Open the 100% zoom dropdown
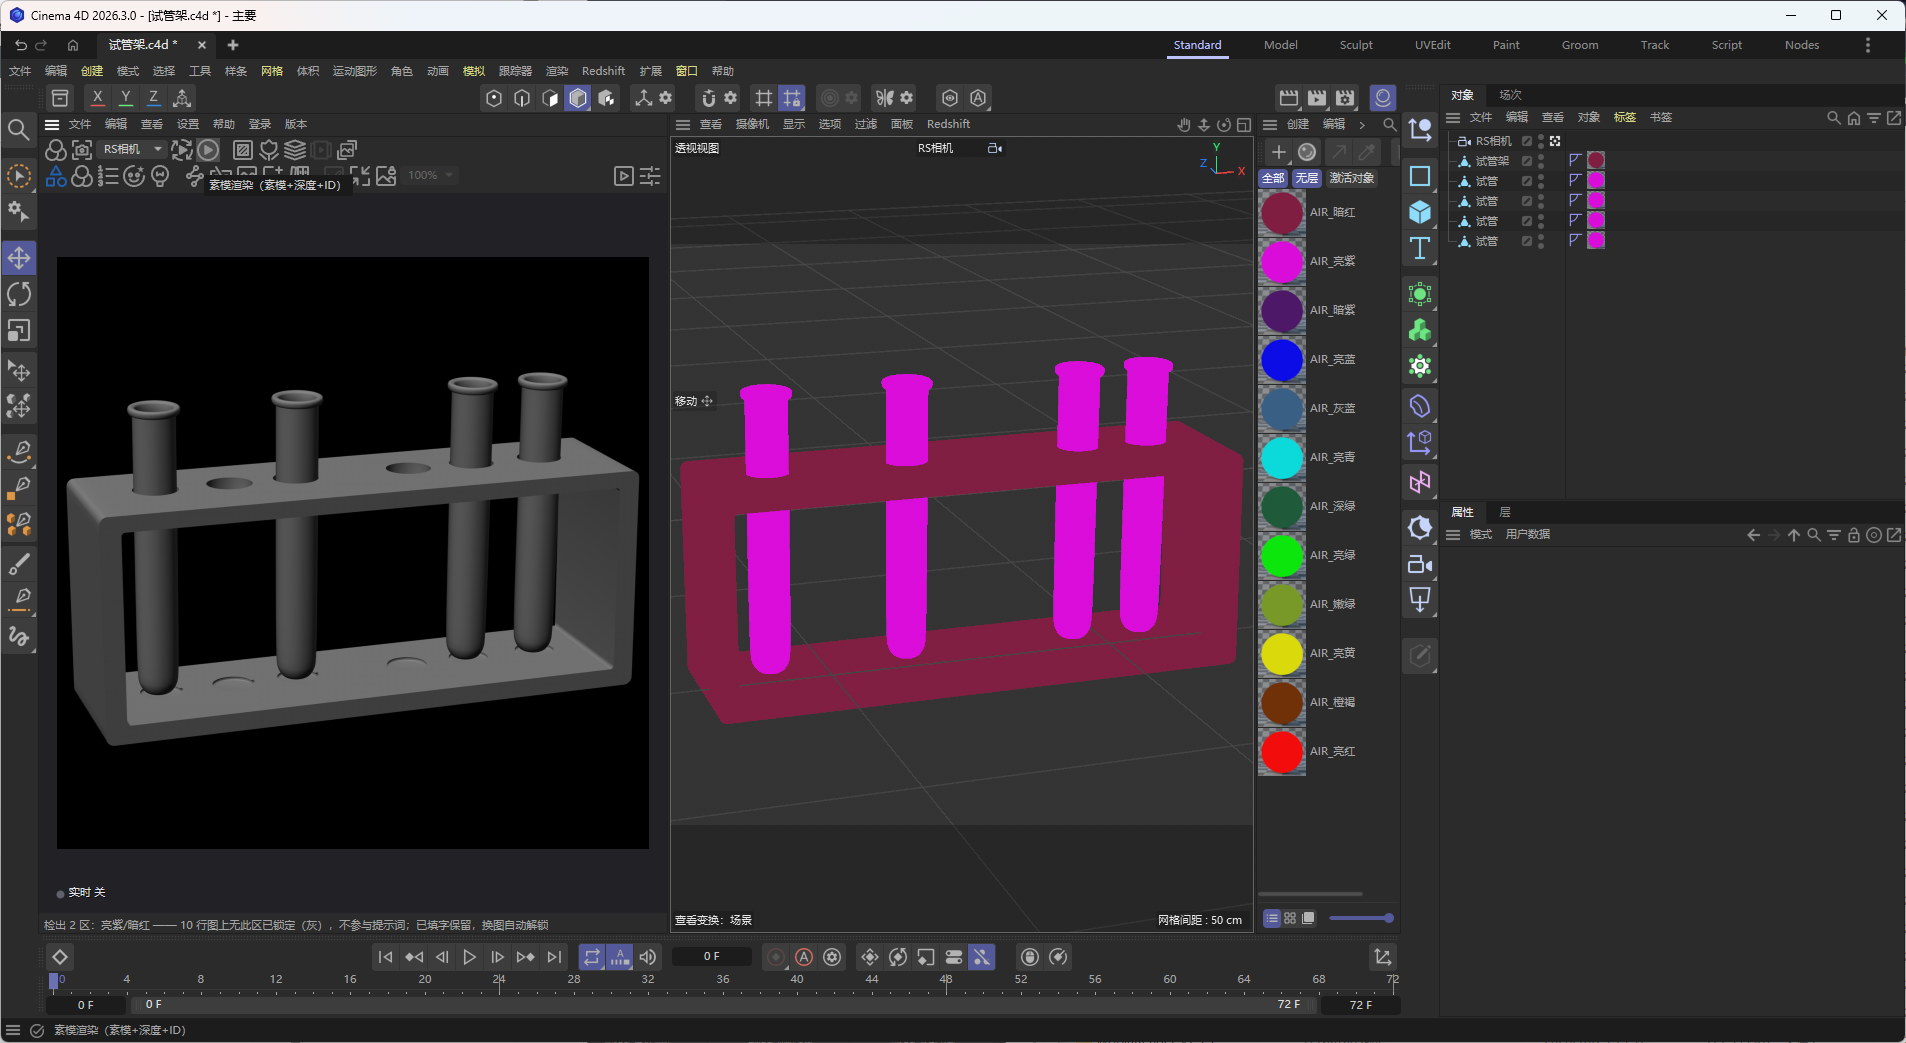Image resolution: width=1906 pixels, height=1043 pixels. coord(431,175)
